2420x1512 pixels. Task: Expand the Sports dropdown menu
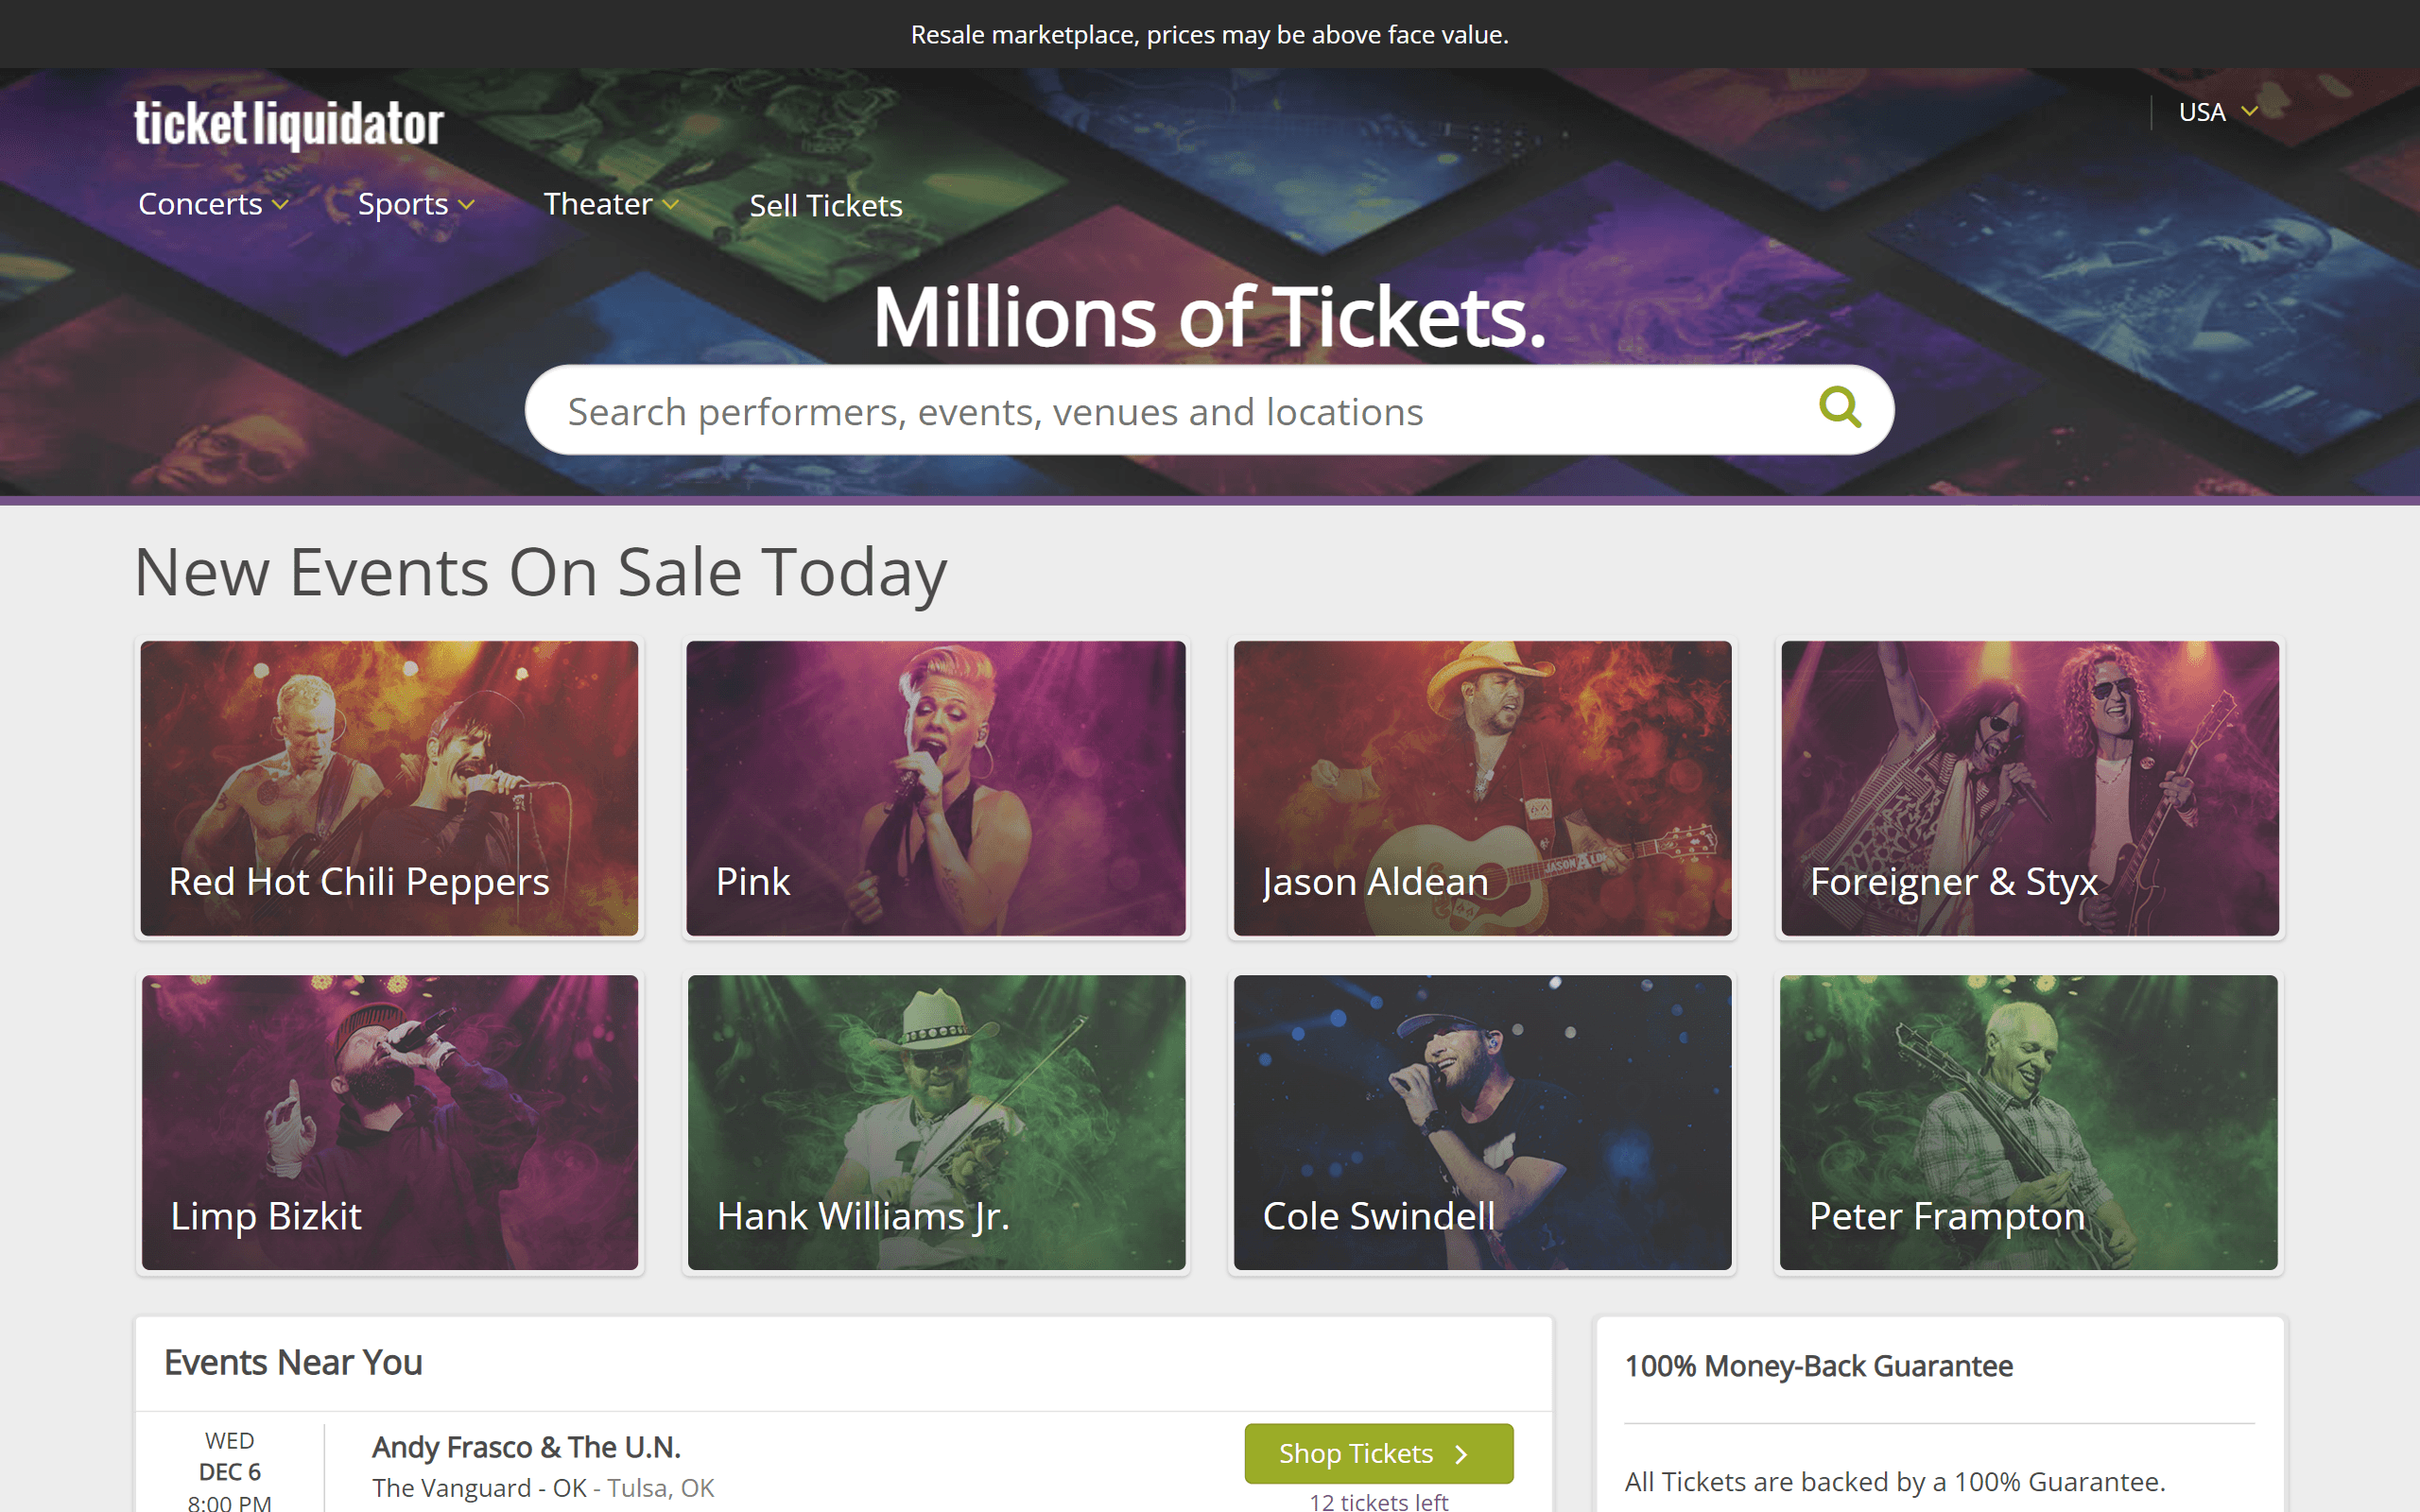pos(416,204)
